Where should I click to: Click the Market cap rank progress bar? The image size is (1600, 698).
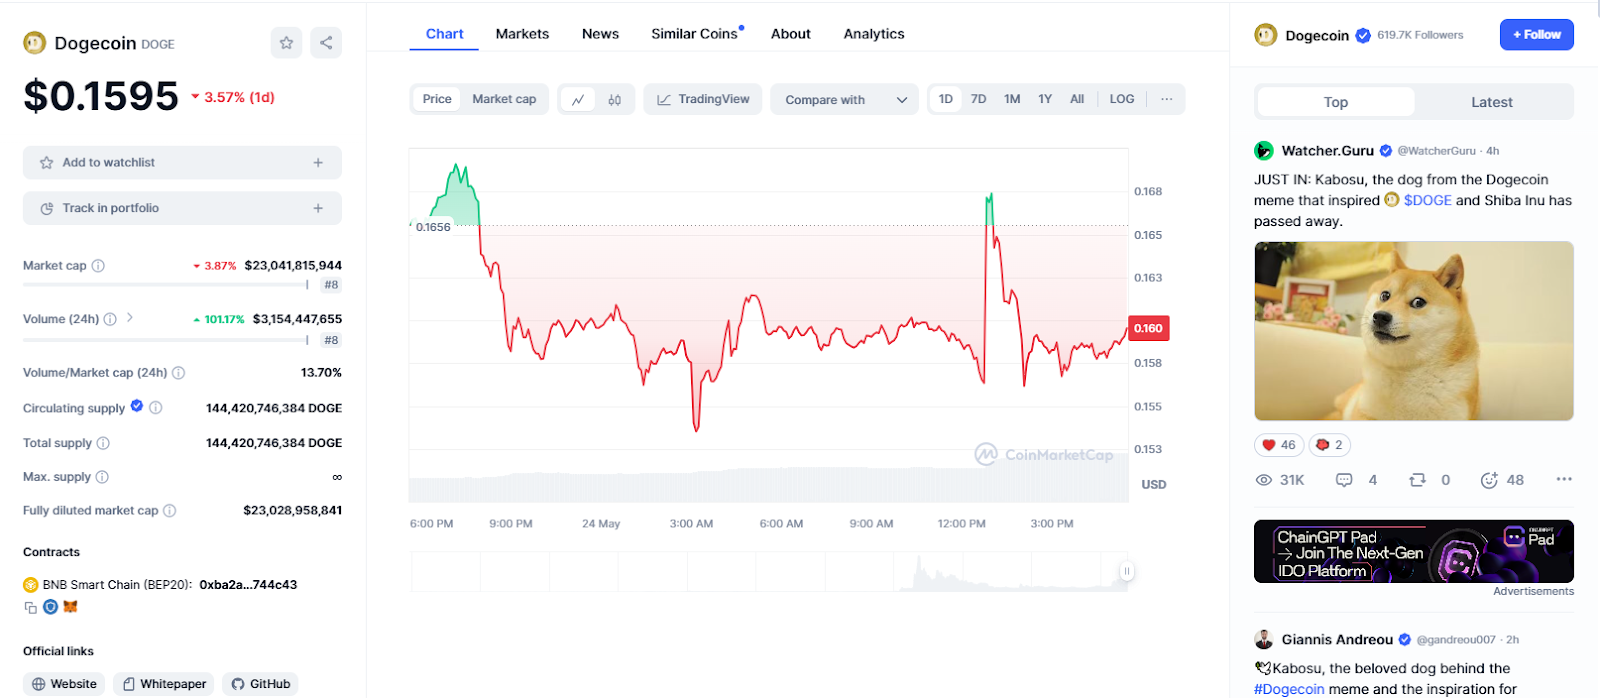pyautogui.click(x=166, y=285)
